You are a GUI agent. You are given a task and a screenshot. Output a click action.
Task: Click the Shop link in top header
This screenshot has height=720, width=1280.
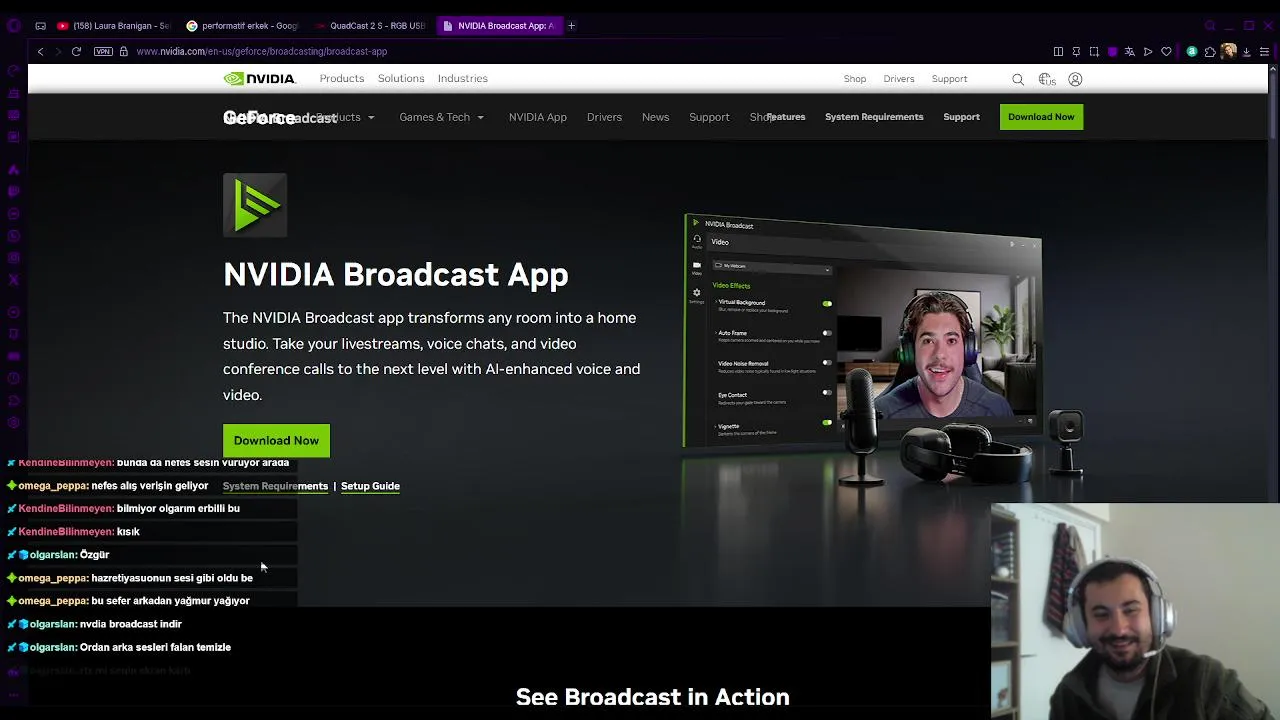coord(855,79)
